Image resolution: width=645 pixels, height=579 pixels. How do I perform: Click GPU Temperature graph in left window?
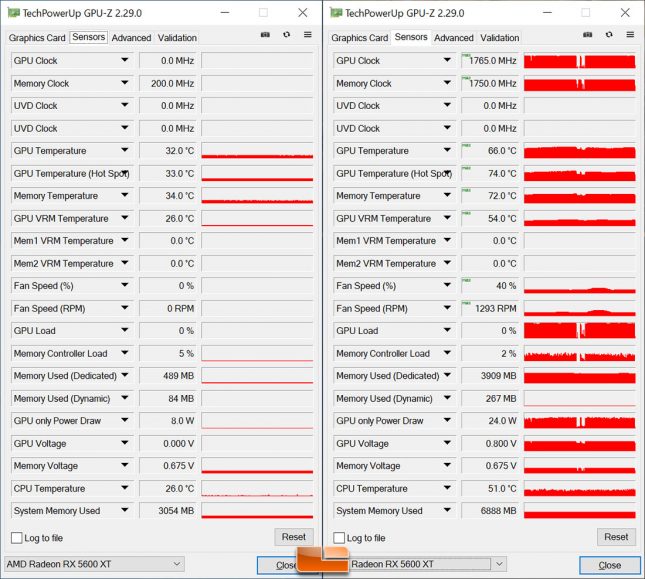tap(257, 151)
